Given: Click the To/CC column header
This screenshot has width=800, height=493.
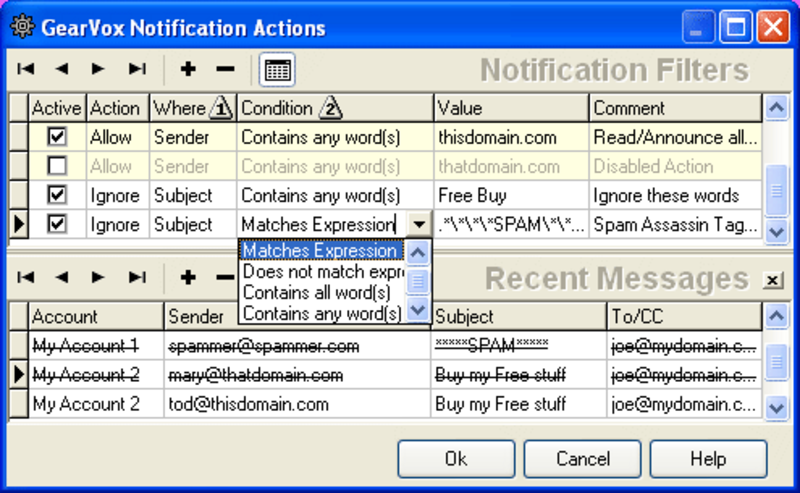Looking at the screenshot, I should click(684, 316).
